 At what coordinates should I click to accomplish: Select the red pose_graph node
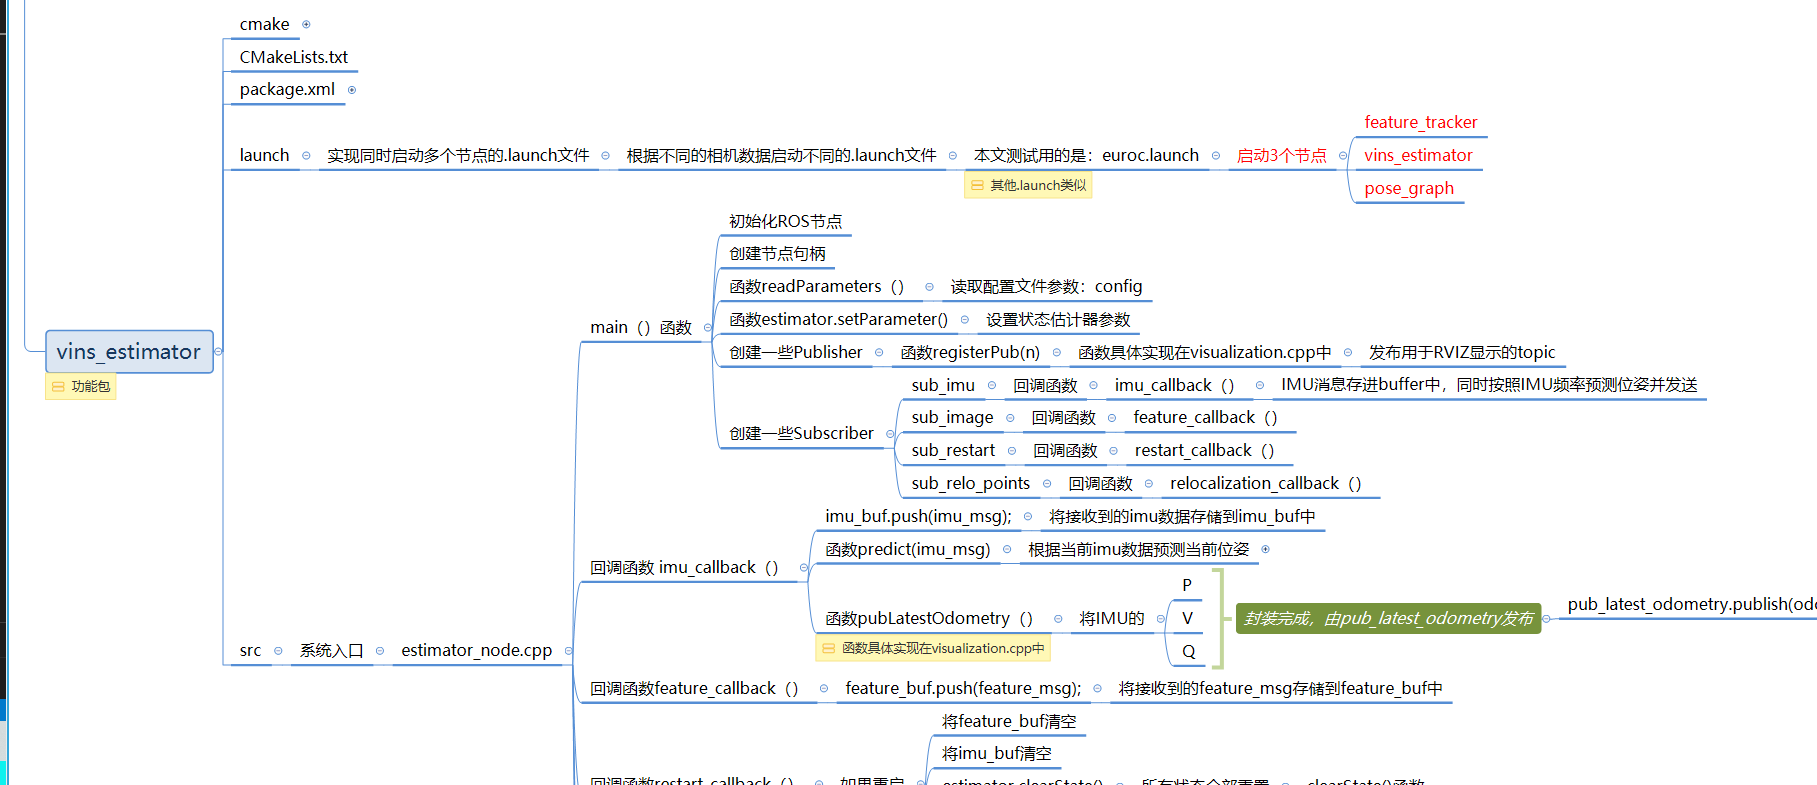click(x=1409, y=188)
